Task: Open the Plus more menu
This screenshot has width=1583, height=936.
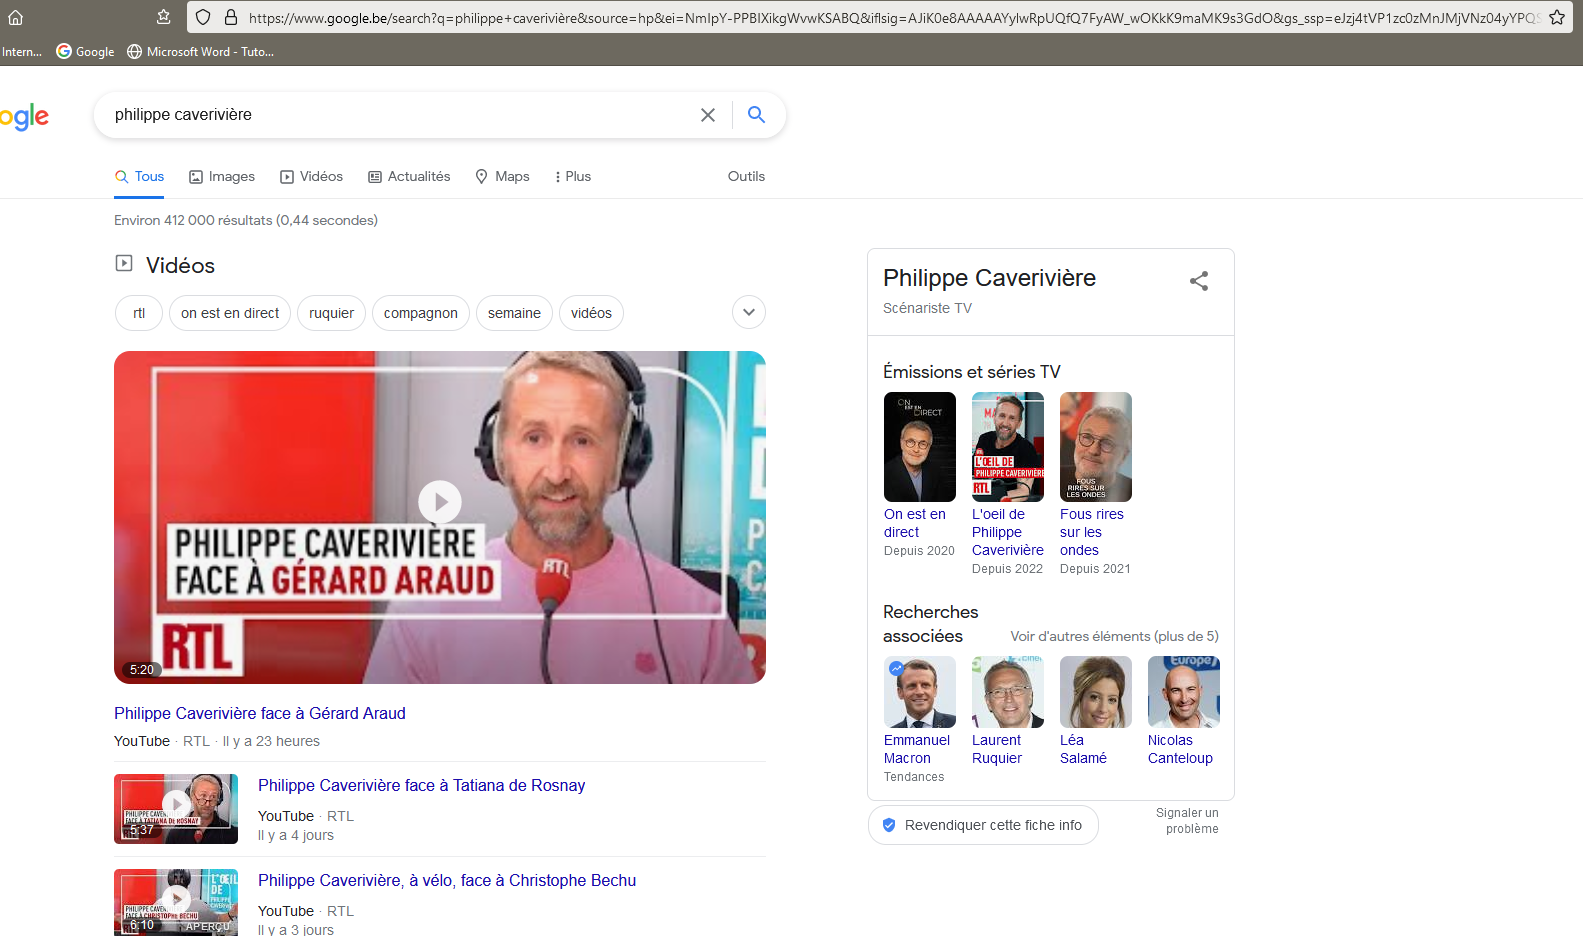Action: pos(573,176)
